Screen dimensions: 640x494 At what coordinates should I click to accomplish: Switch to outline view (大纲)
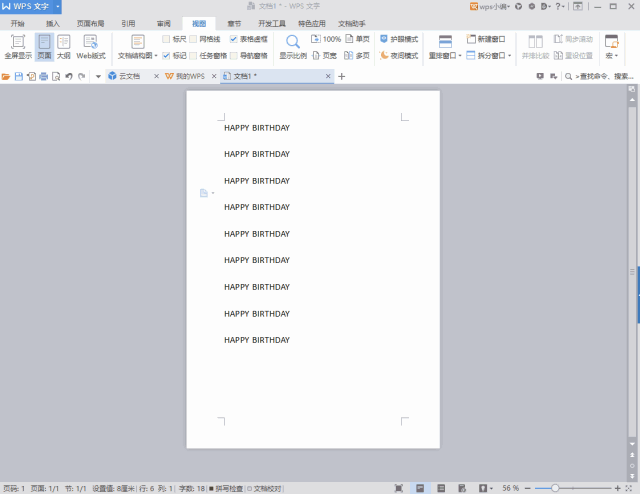pyautogui.click(x=64, y=47)
